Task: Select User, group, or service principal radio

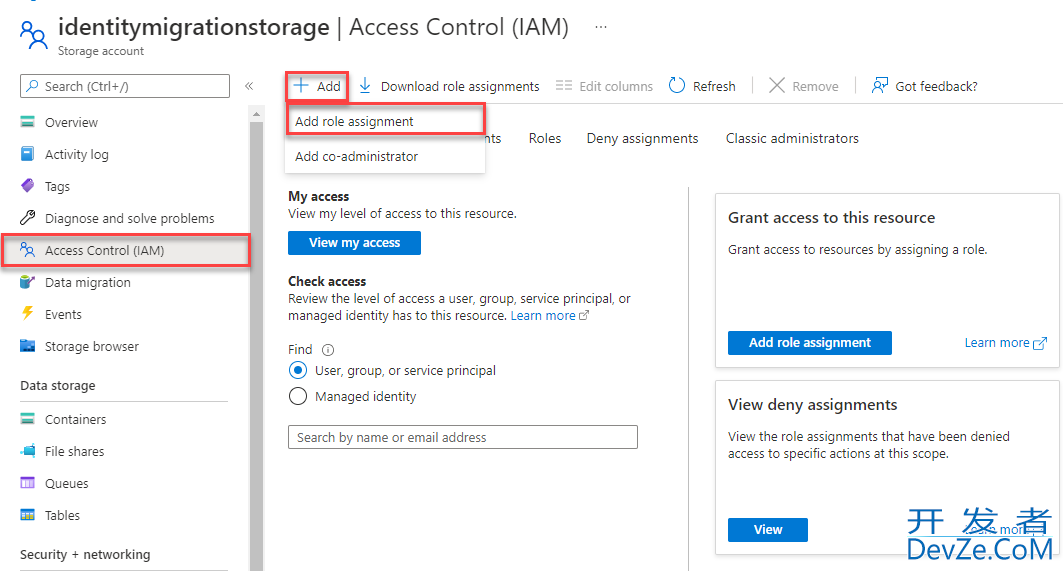Action: [298, 370]
